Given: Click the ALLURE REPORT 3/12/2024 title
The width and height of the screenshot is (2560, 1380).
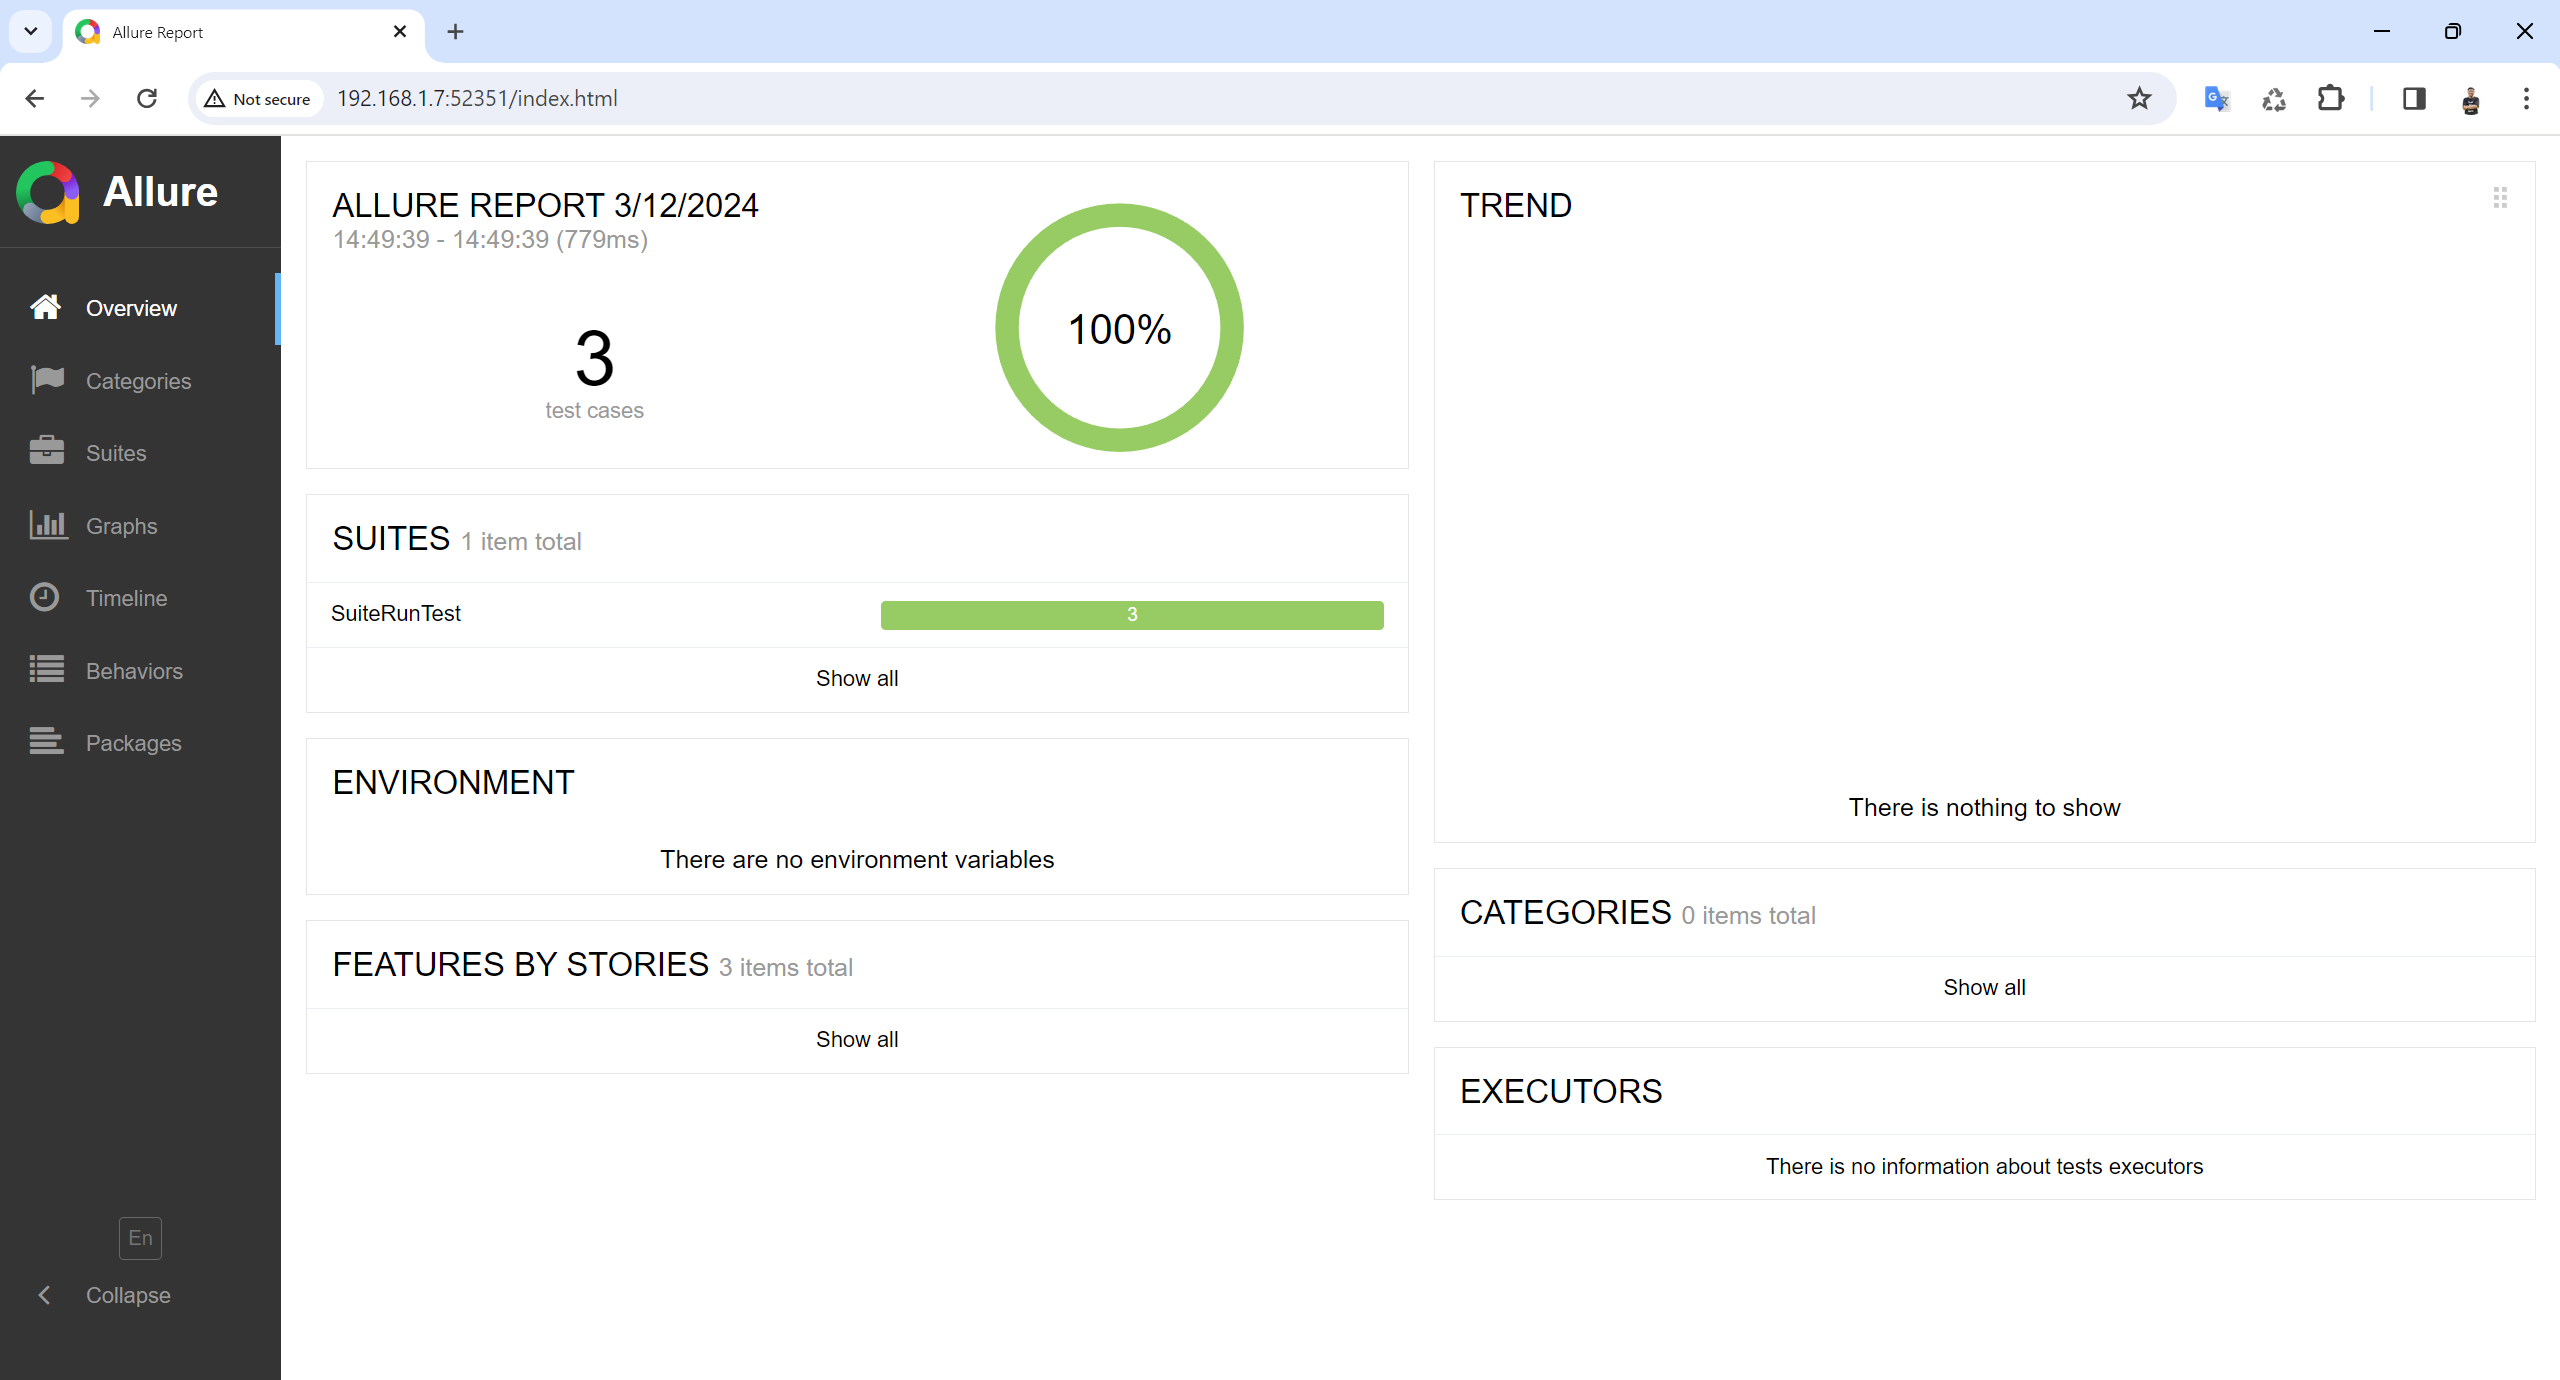Looking at the screenshot, I should click(x=545, y=206).
